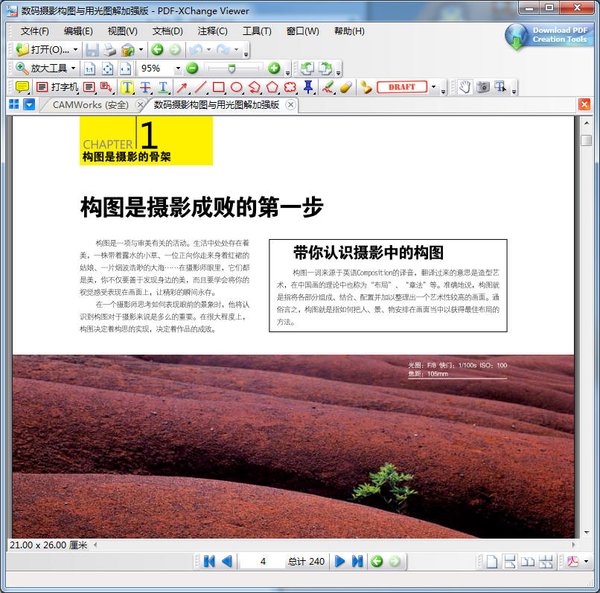Switch to single page layout
This screenshot has height=593, width=600.
492,562
